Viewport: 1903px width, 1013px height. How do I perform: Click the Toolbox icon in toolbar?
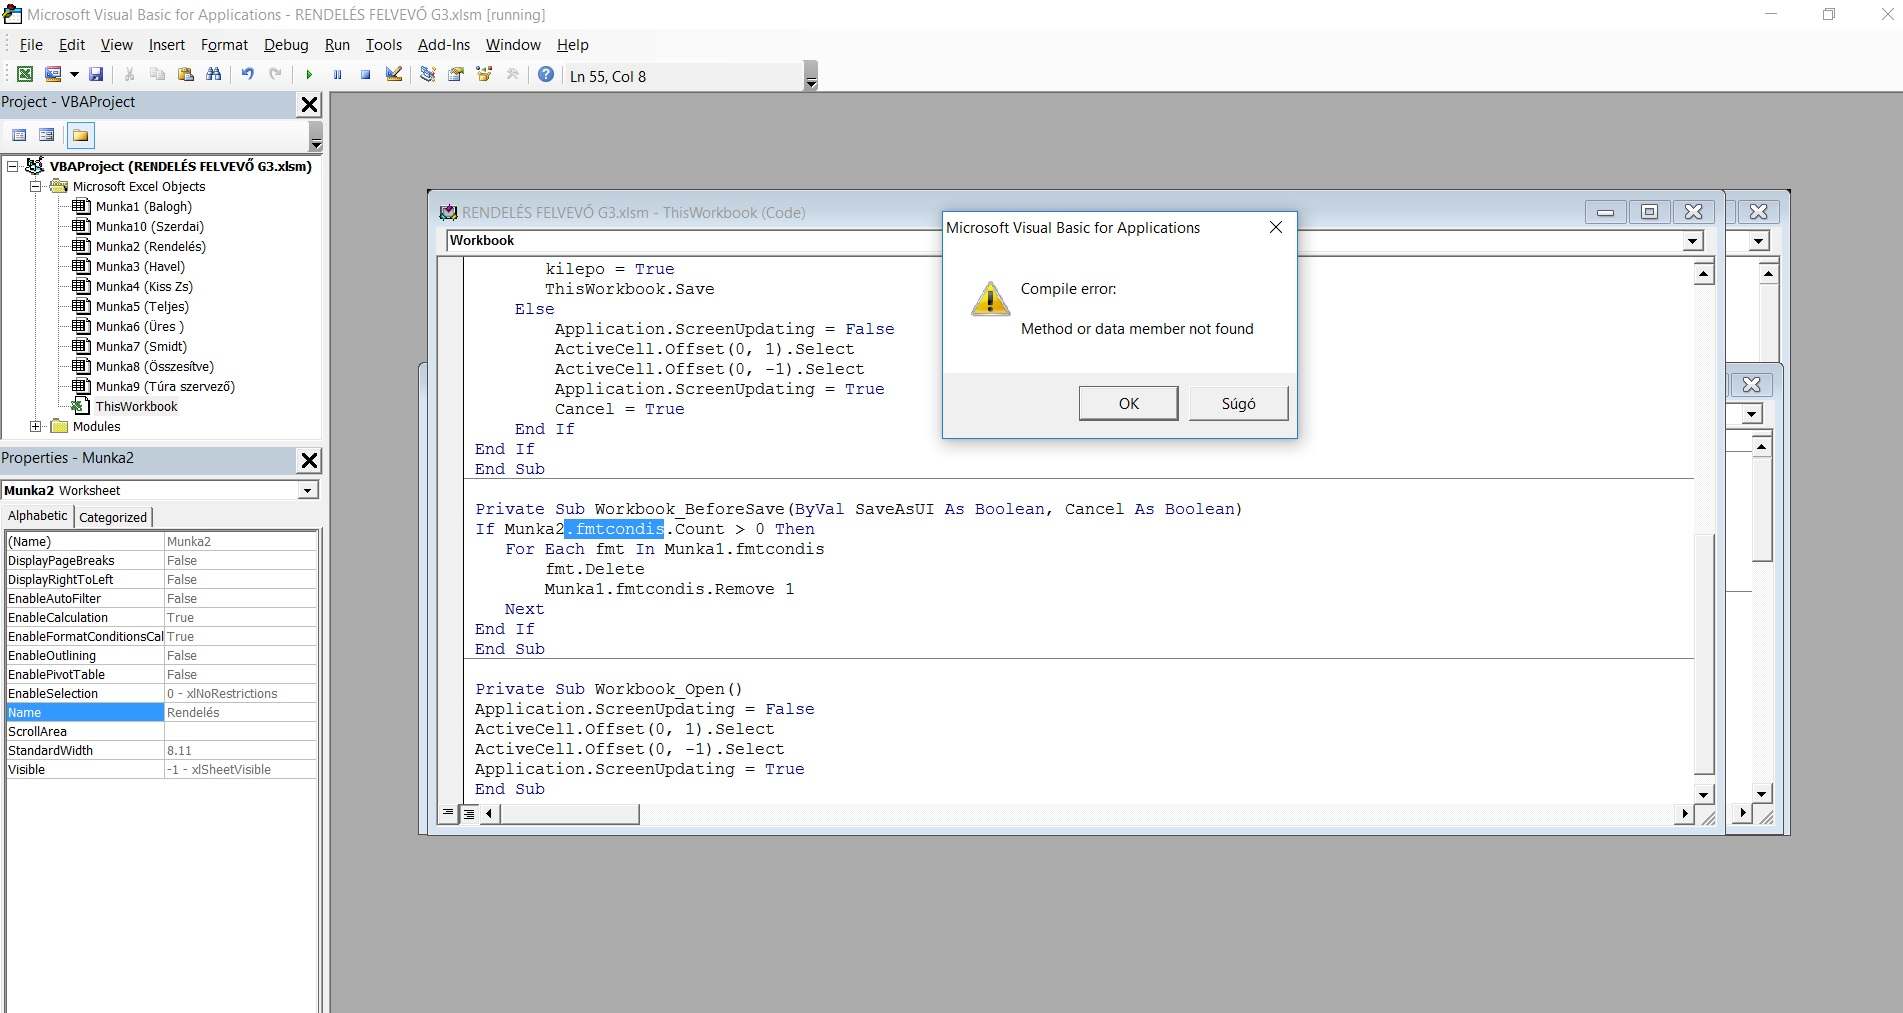coord(512,75)
